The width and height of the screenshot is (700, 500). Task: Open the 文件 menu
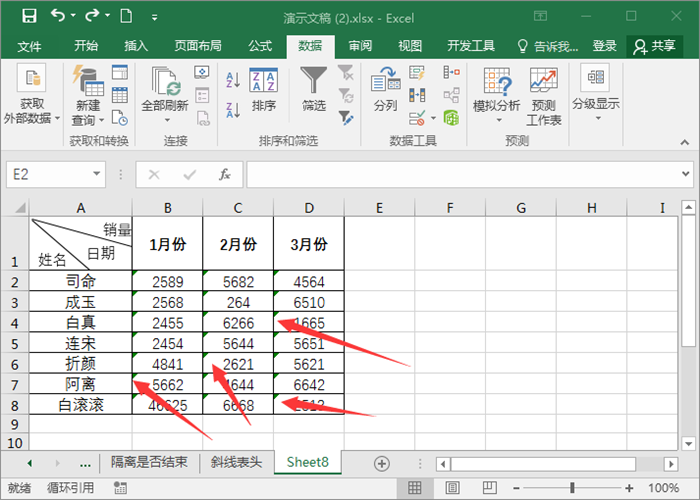click(x=29, y=46)
